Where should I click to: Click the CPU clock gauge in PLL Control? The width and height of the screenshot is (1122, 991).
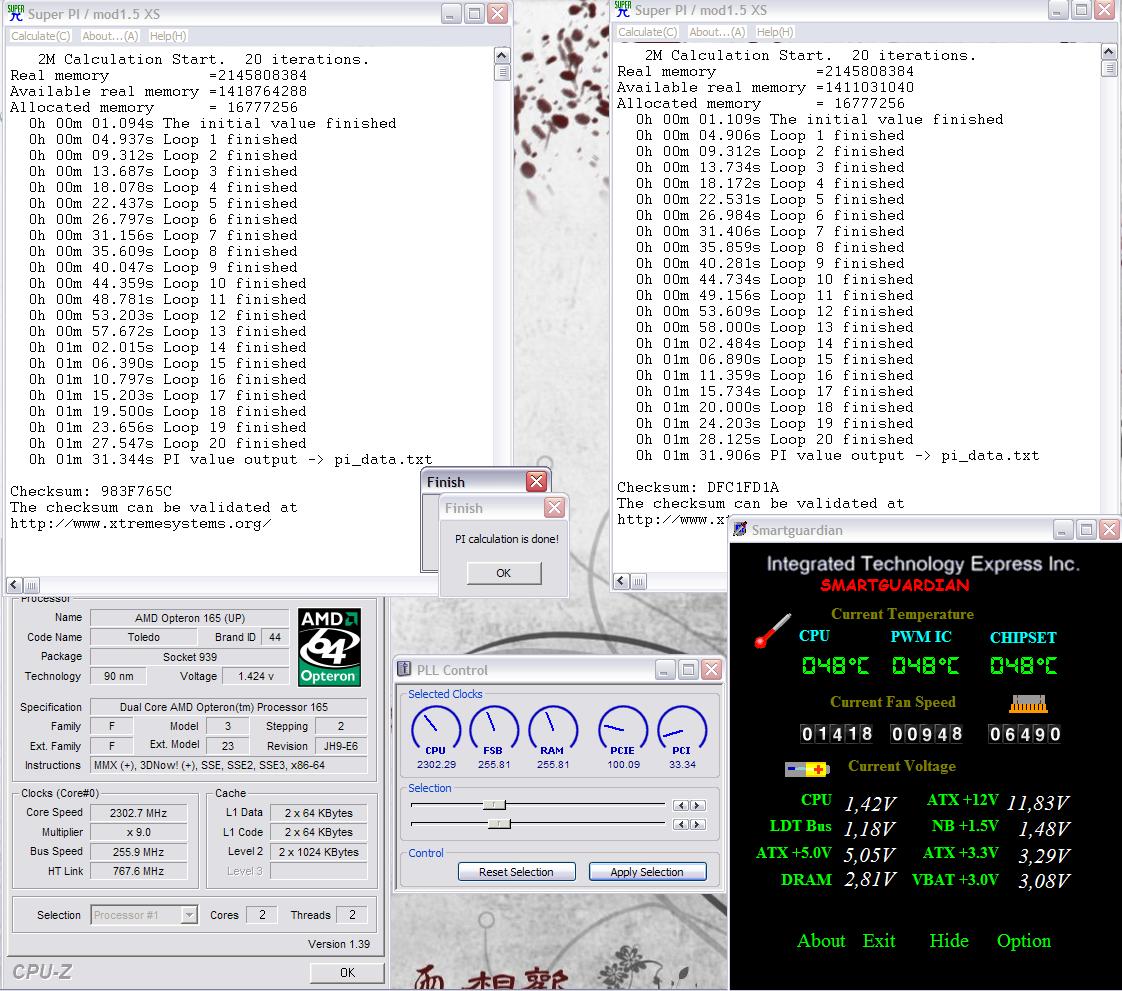(436, 730)
